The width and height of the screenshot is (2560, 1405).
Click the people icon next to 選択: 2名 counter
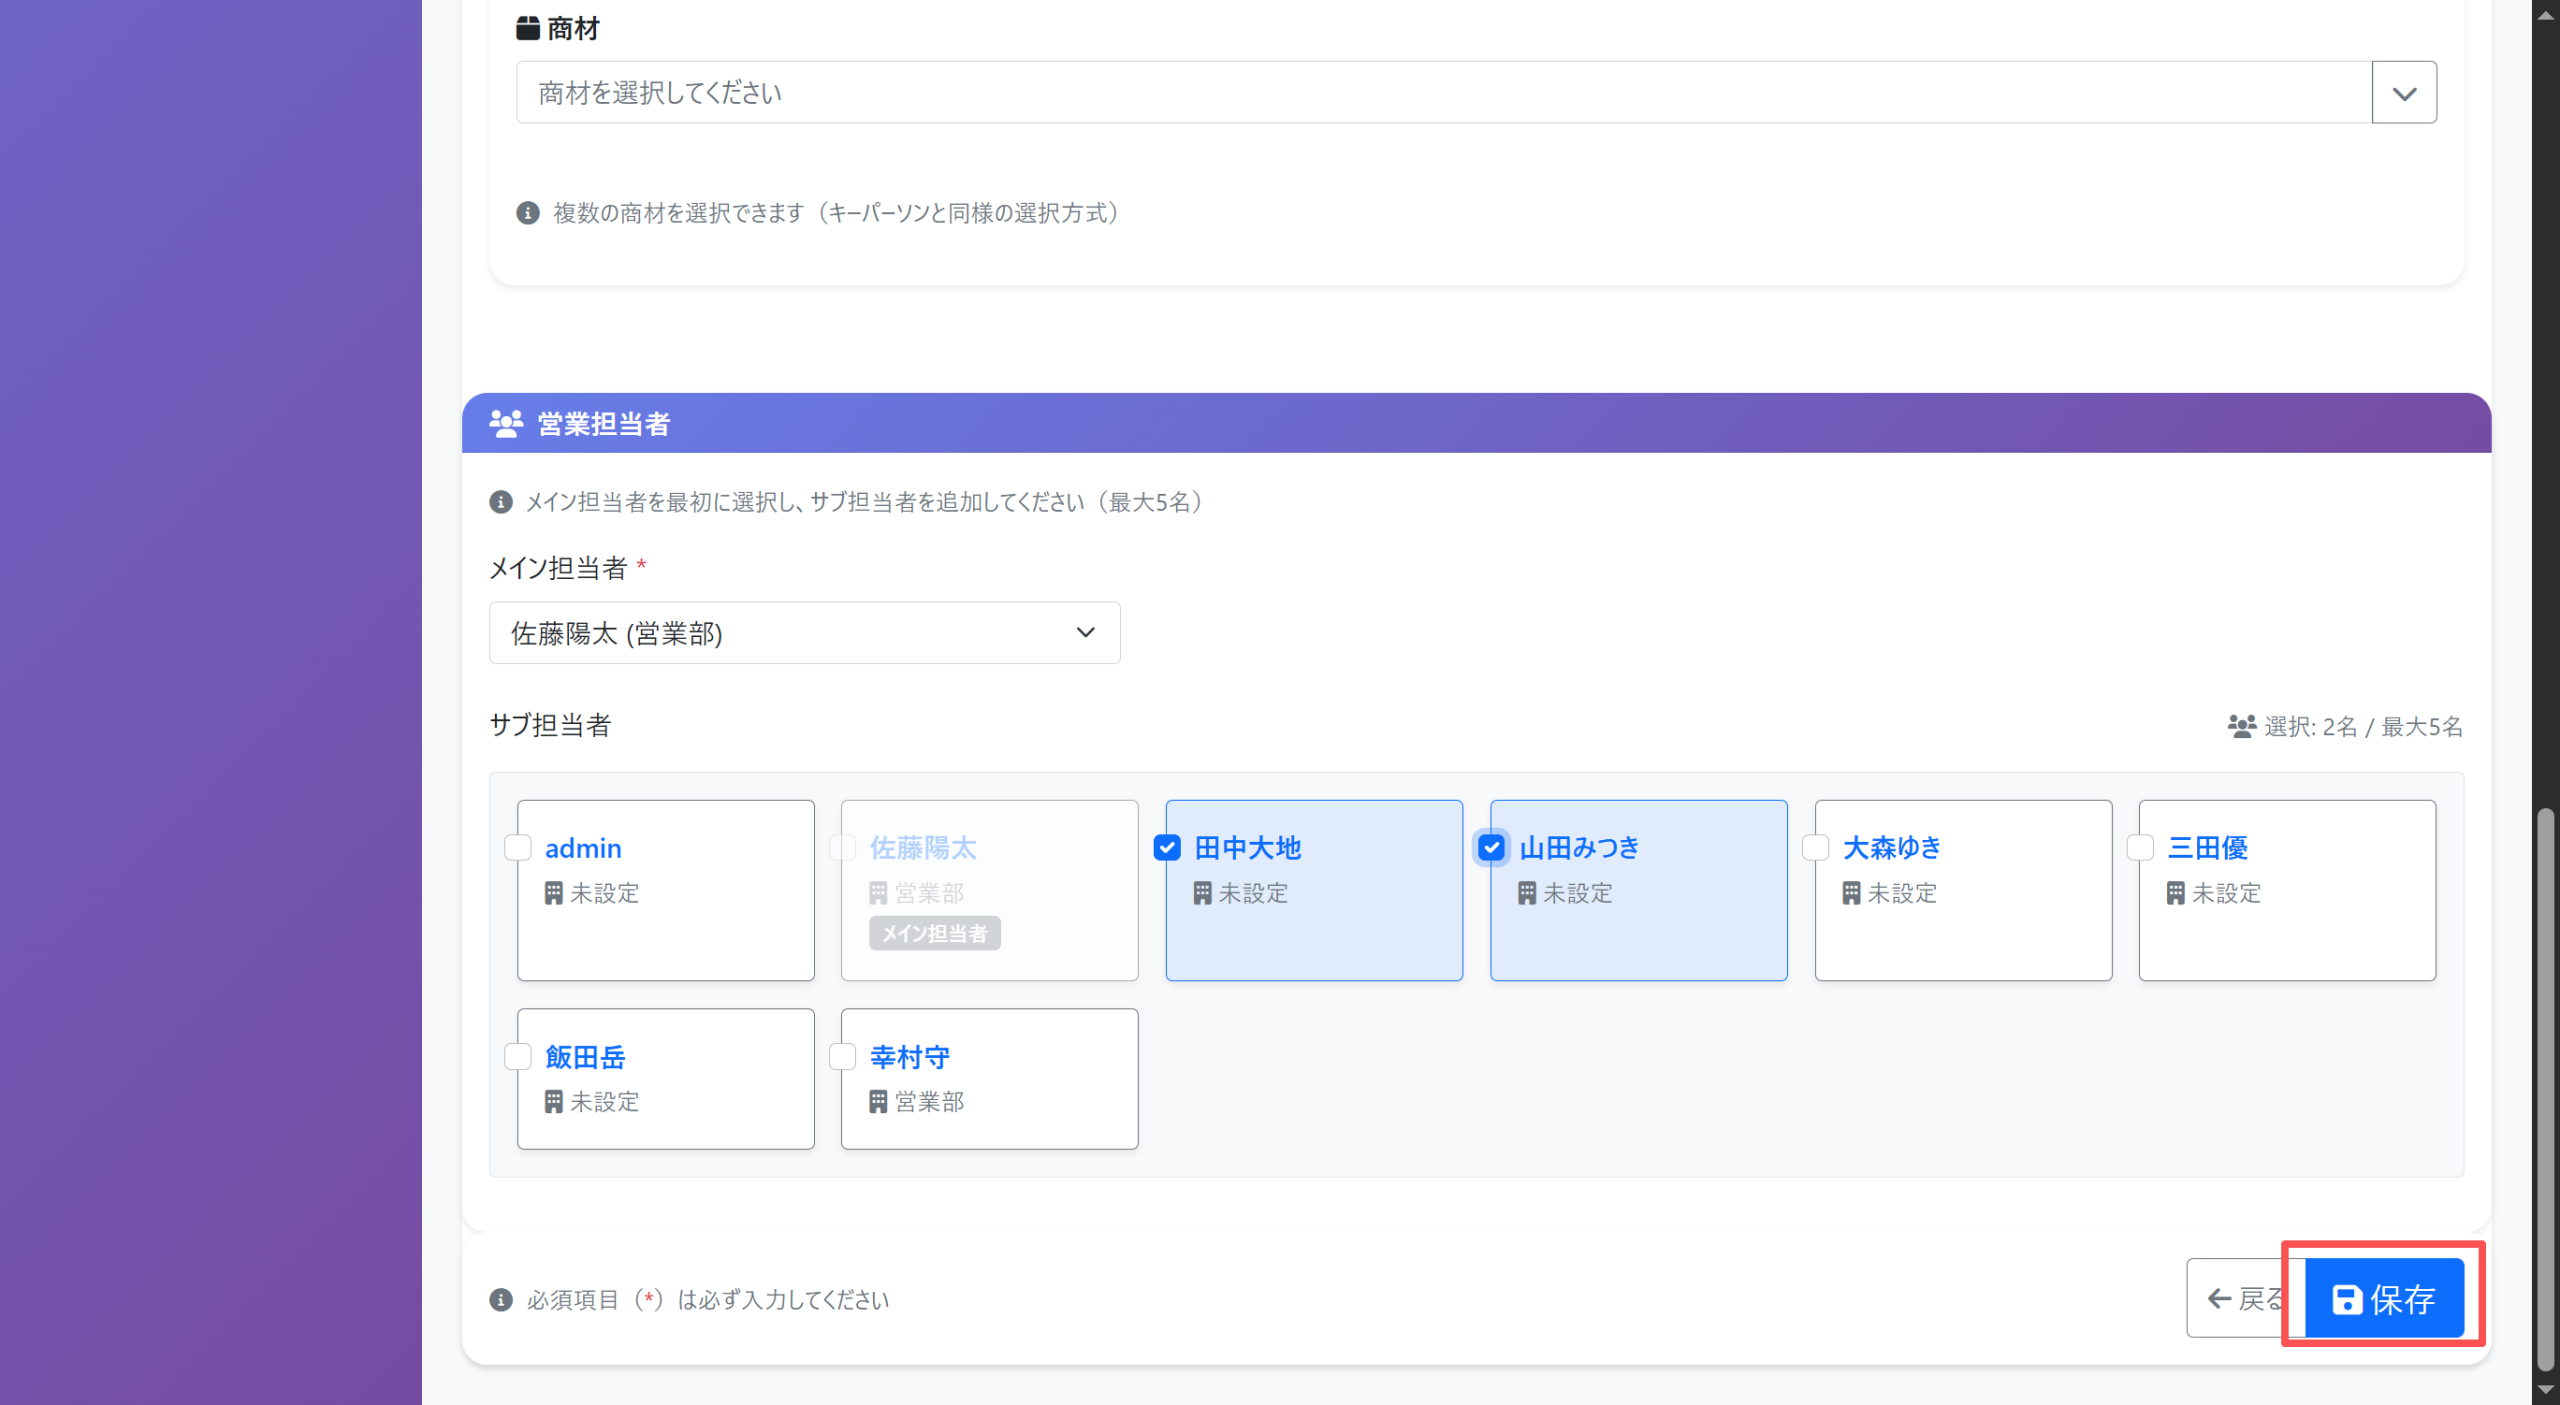point(2240,727)
